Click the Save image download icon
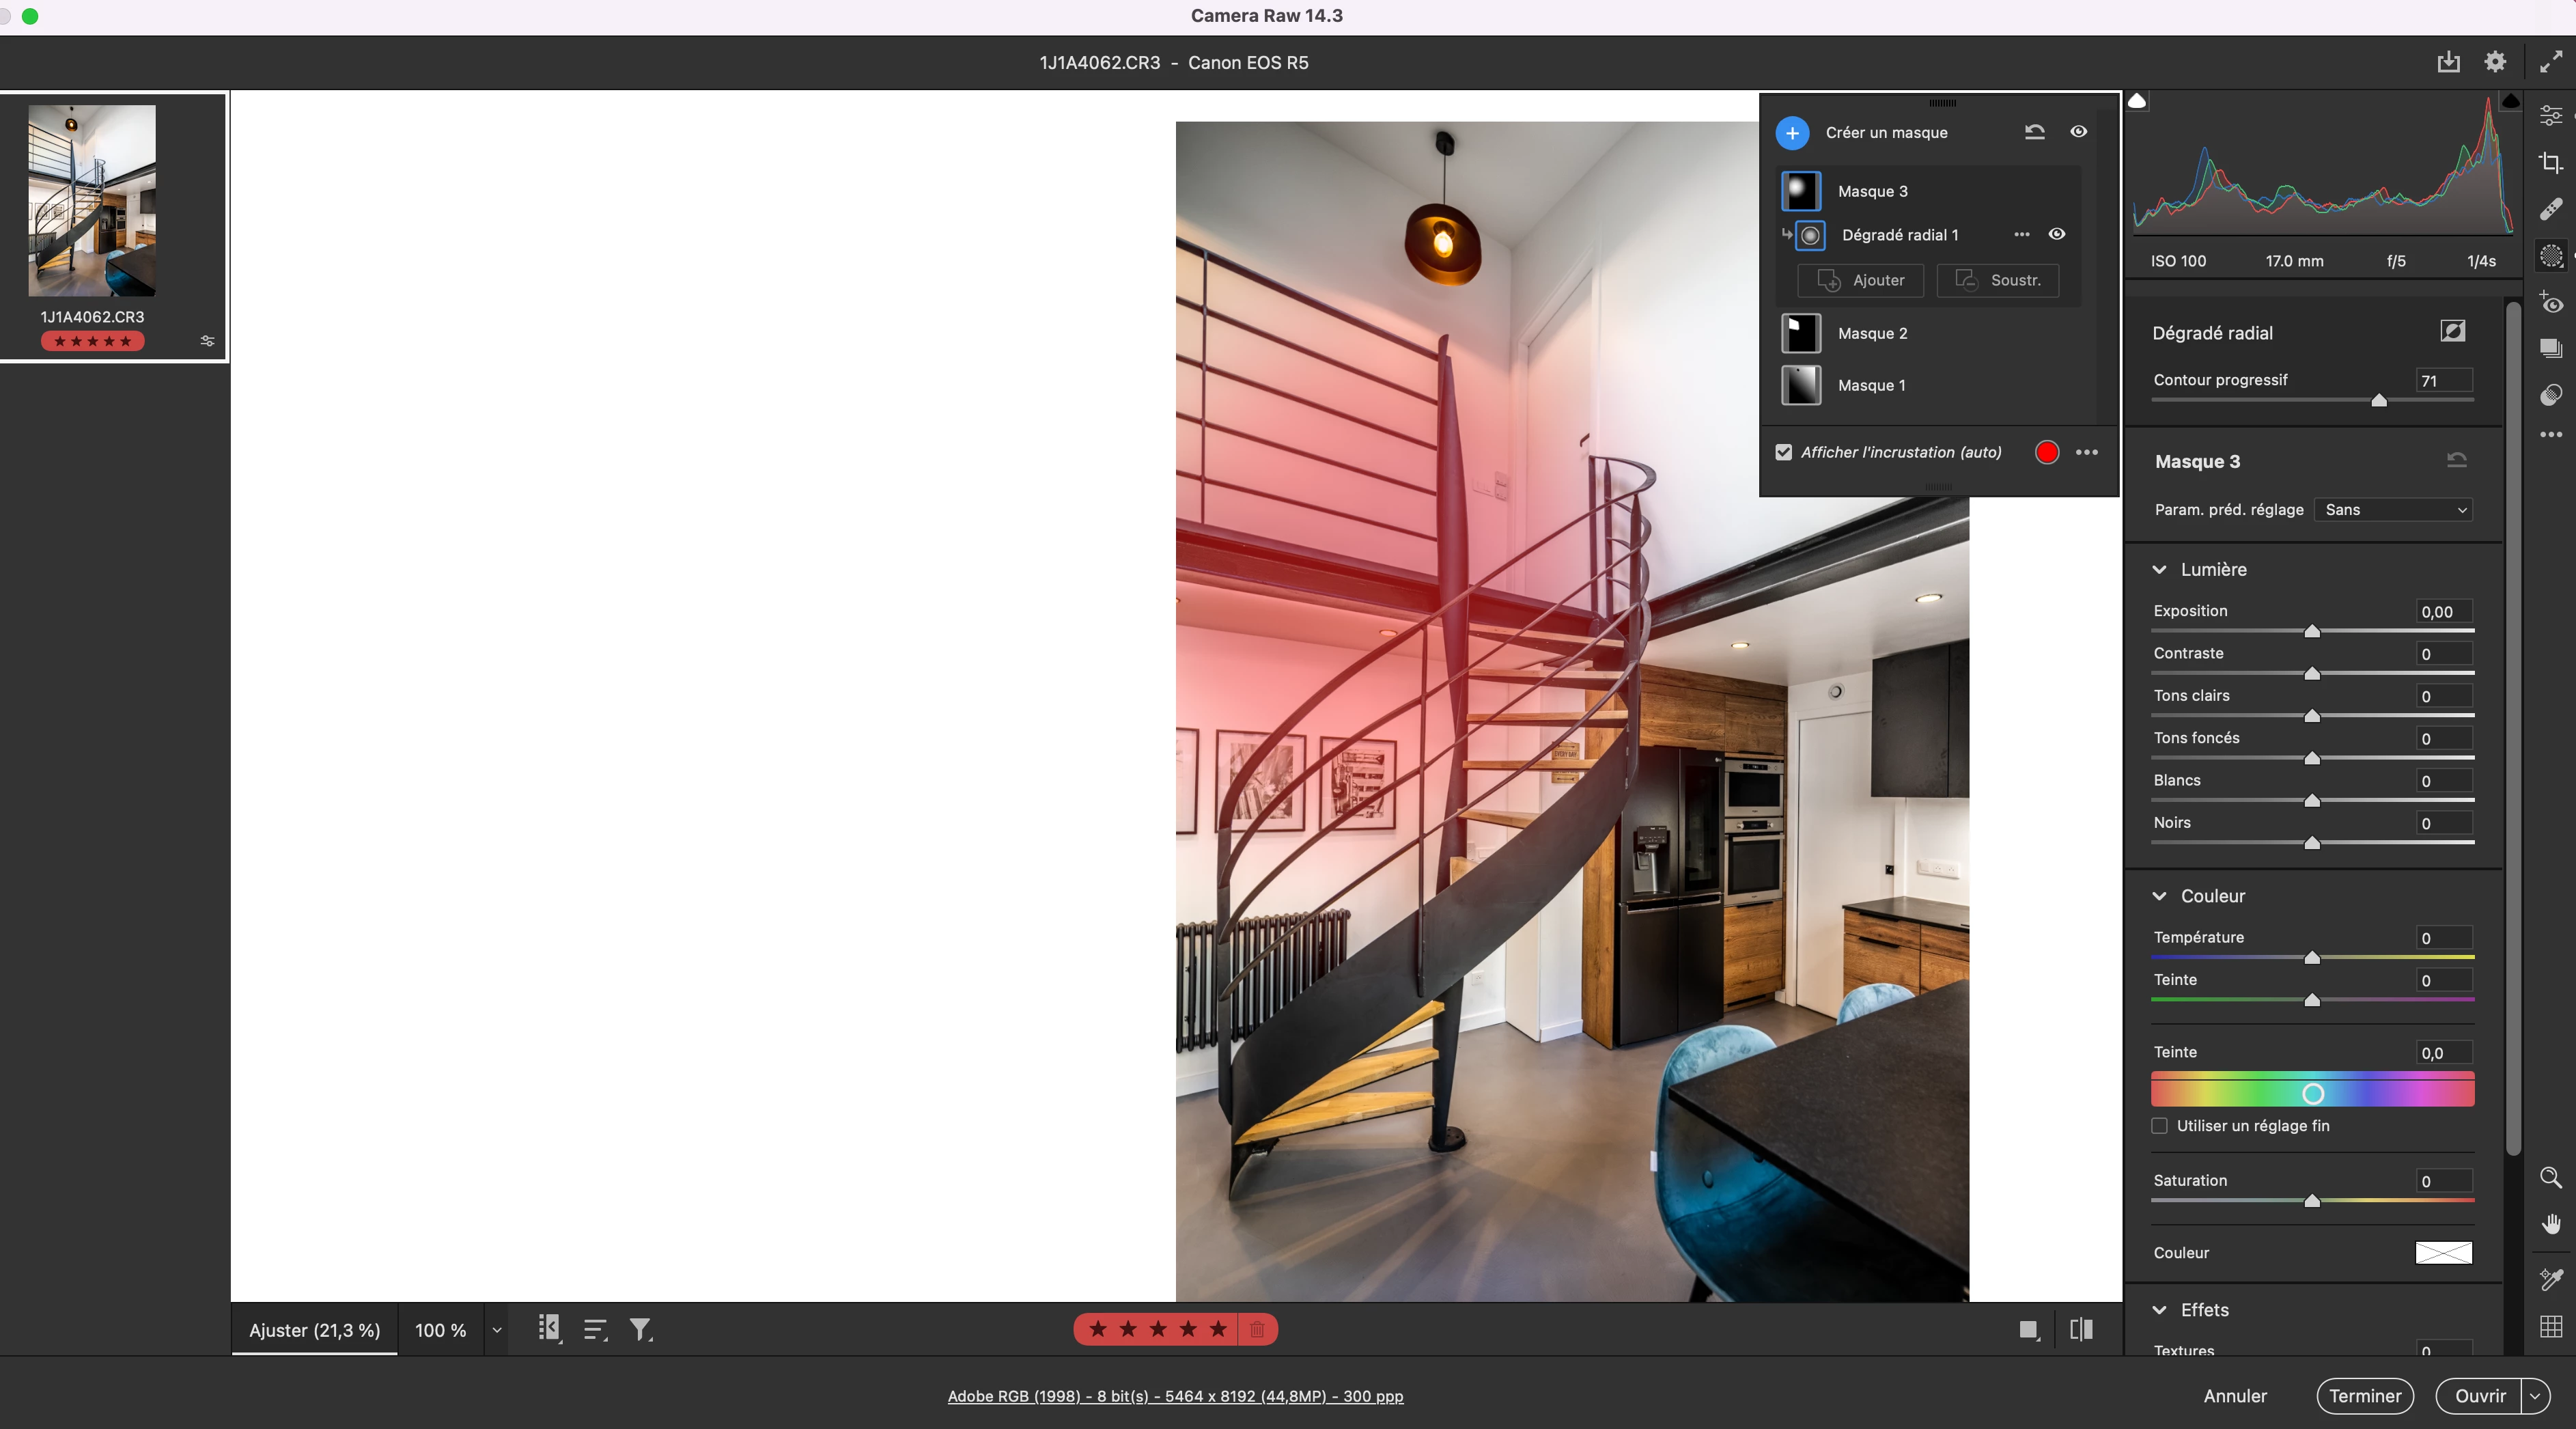 point(2448,62)
